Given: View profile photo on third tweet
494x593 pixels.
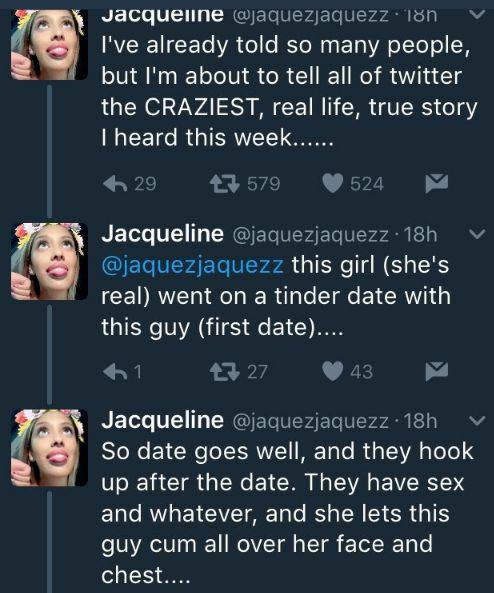Looking at the screenshot, I should point(49,448).
